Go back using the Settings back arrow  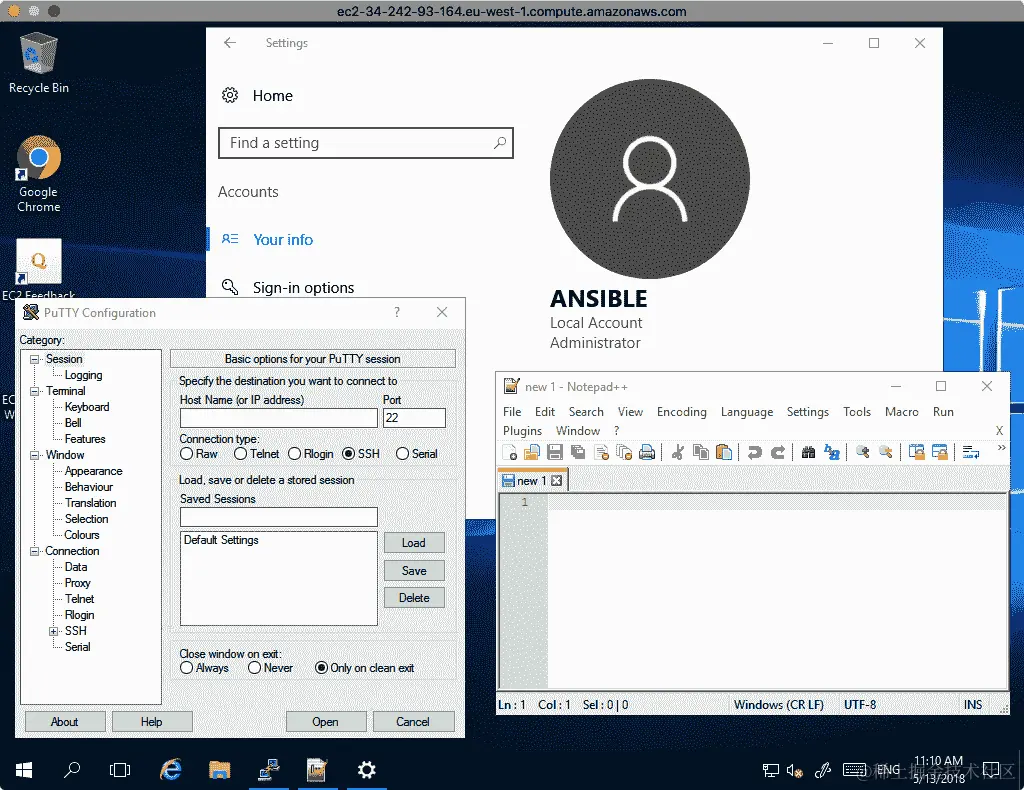229,42
